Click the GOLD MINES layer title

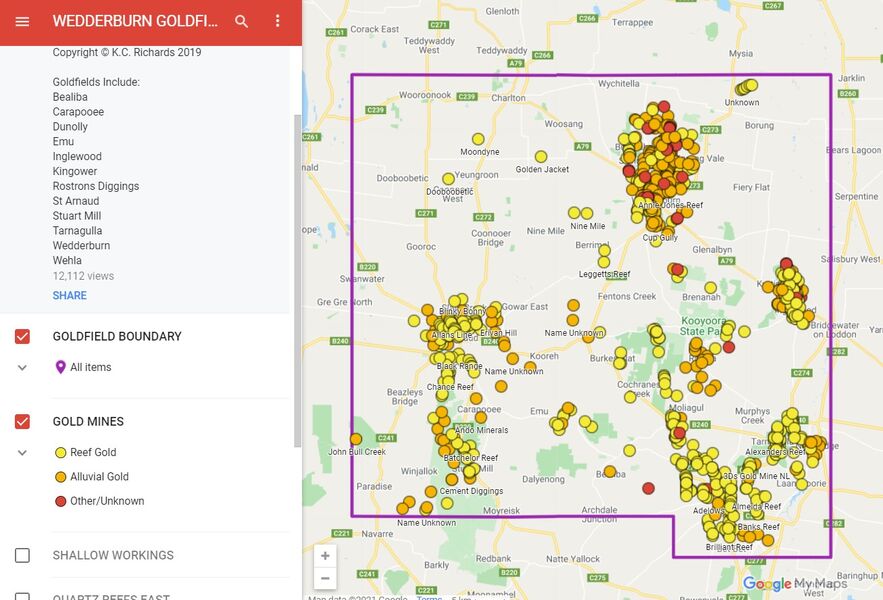click(x=88, y=421)
